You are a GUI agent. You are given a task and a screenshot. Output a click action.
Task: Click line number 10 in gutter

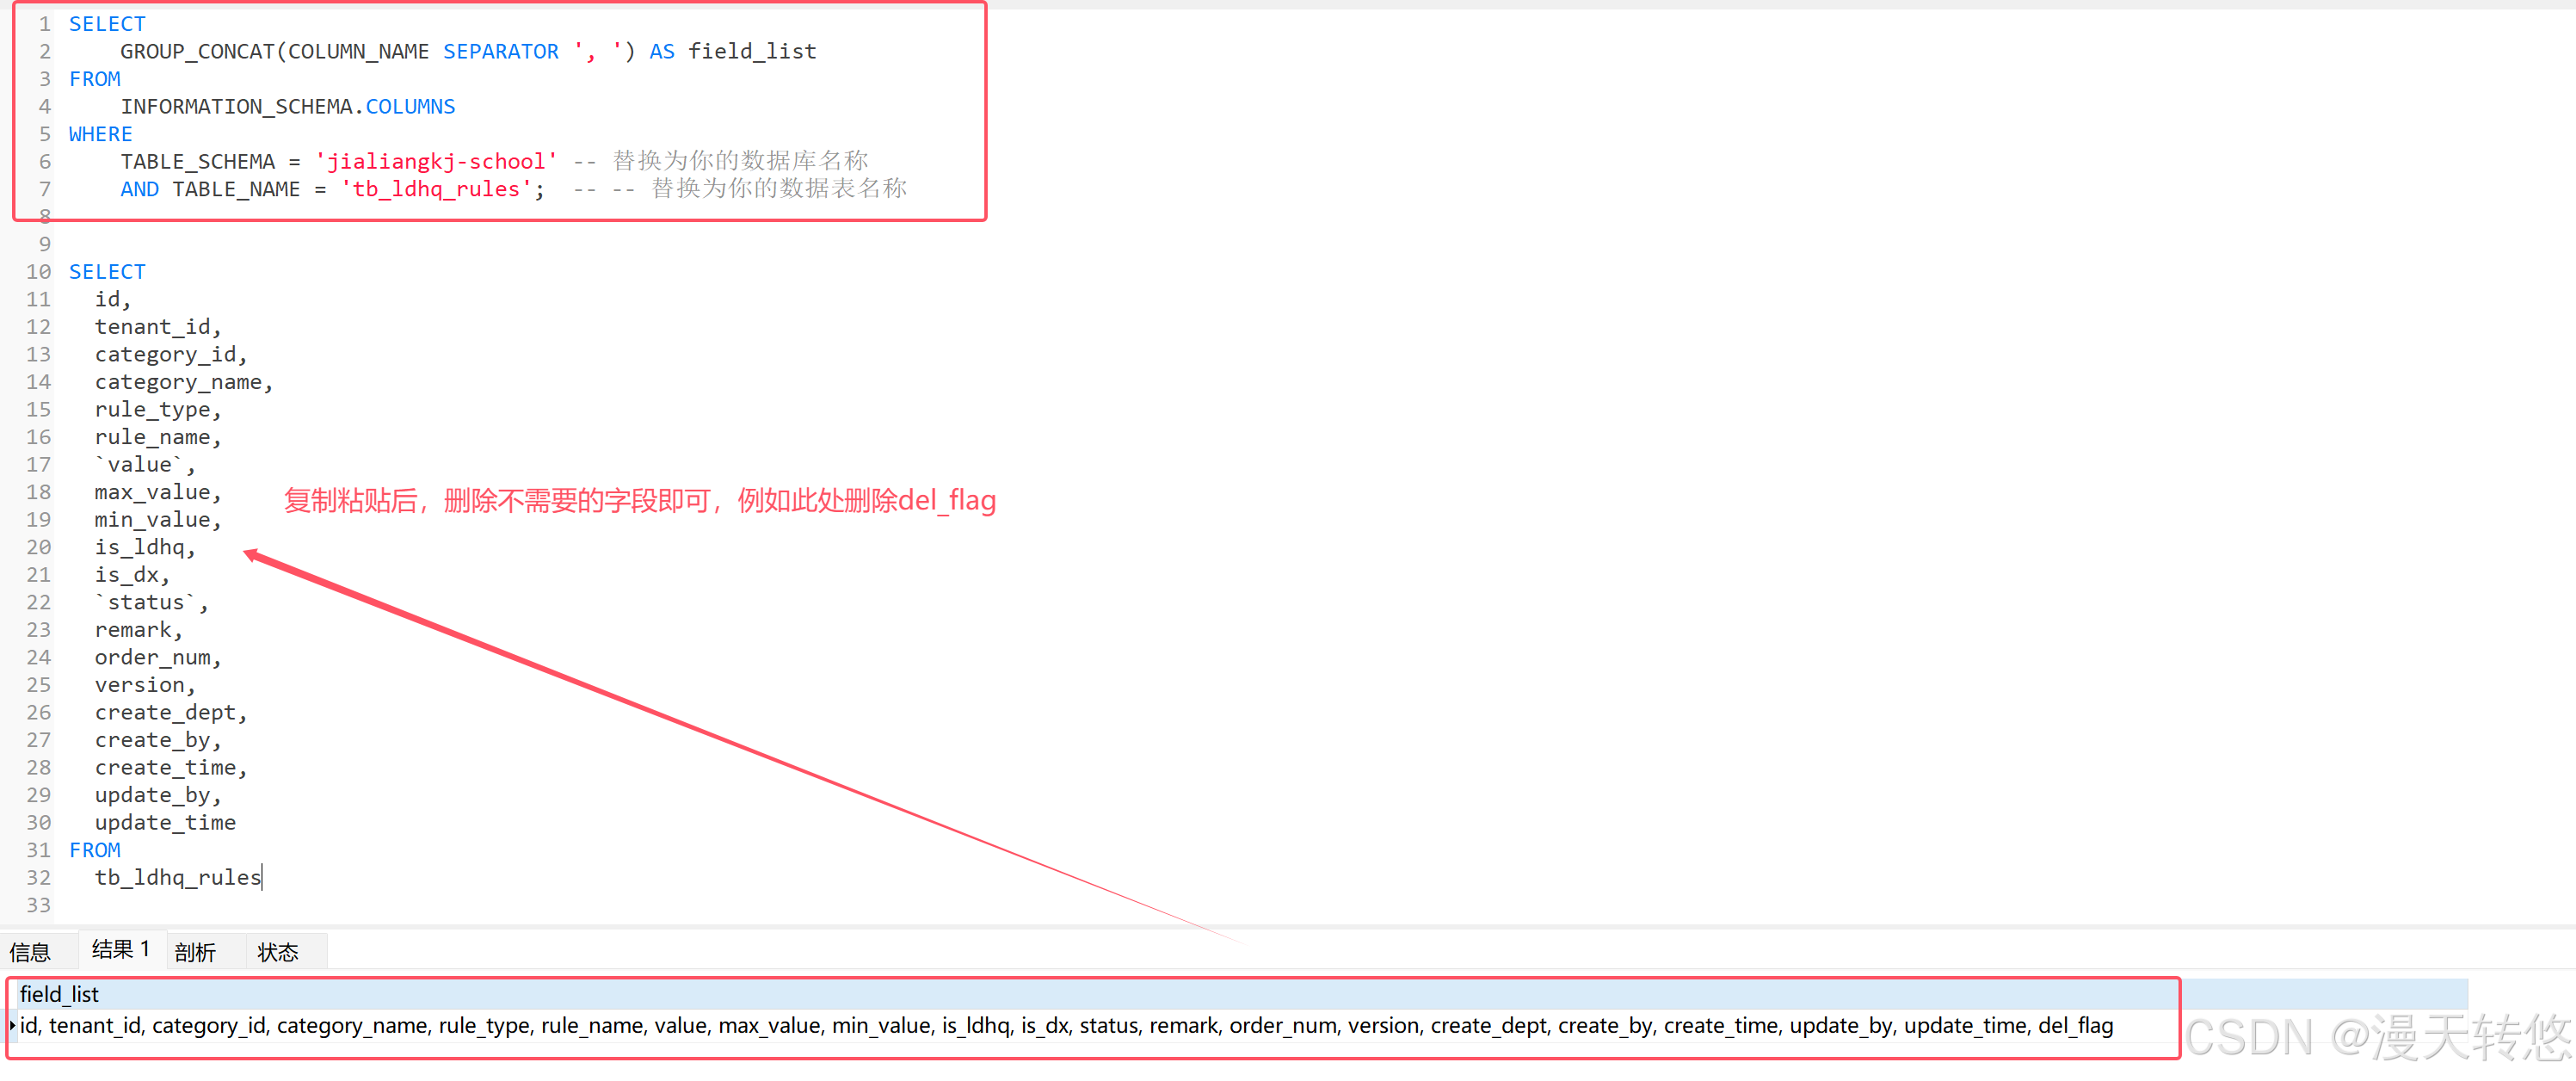[38, 271]
